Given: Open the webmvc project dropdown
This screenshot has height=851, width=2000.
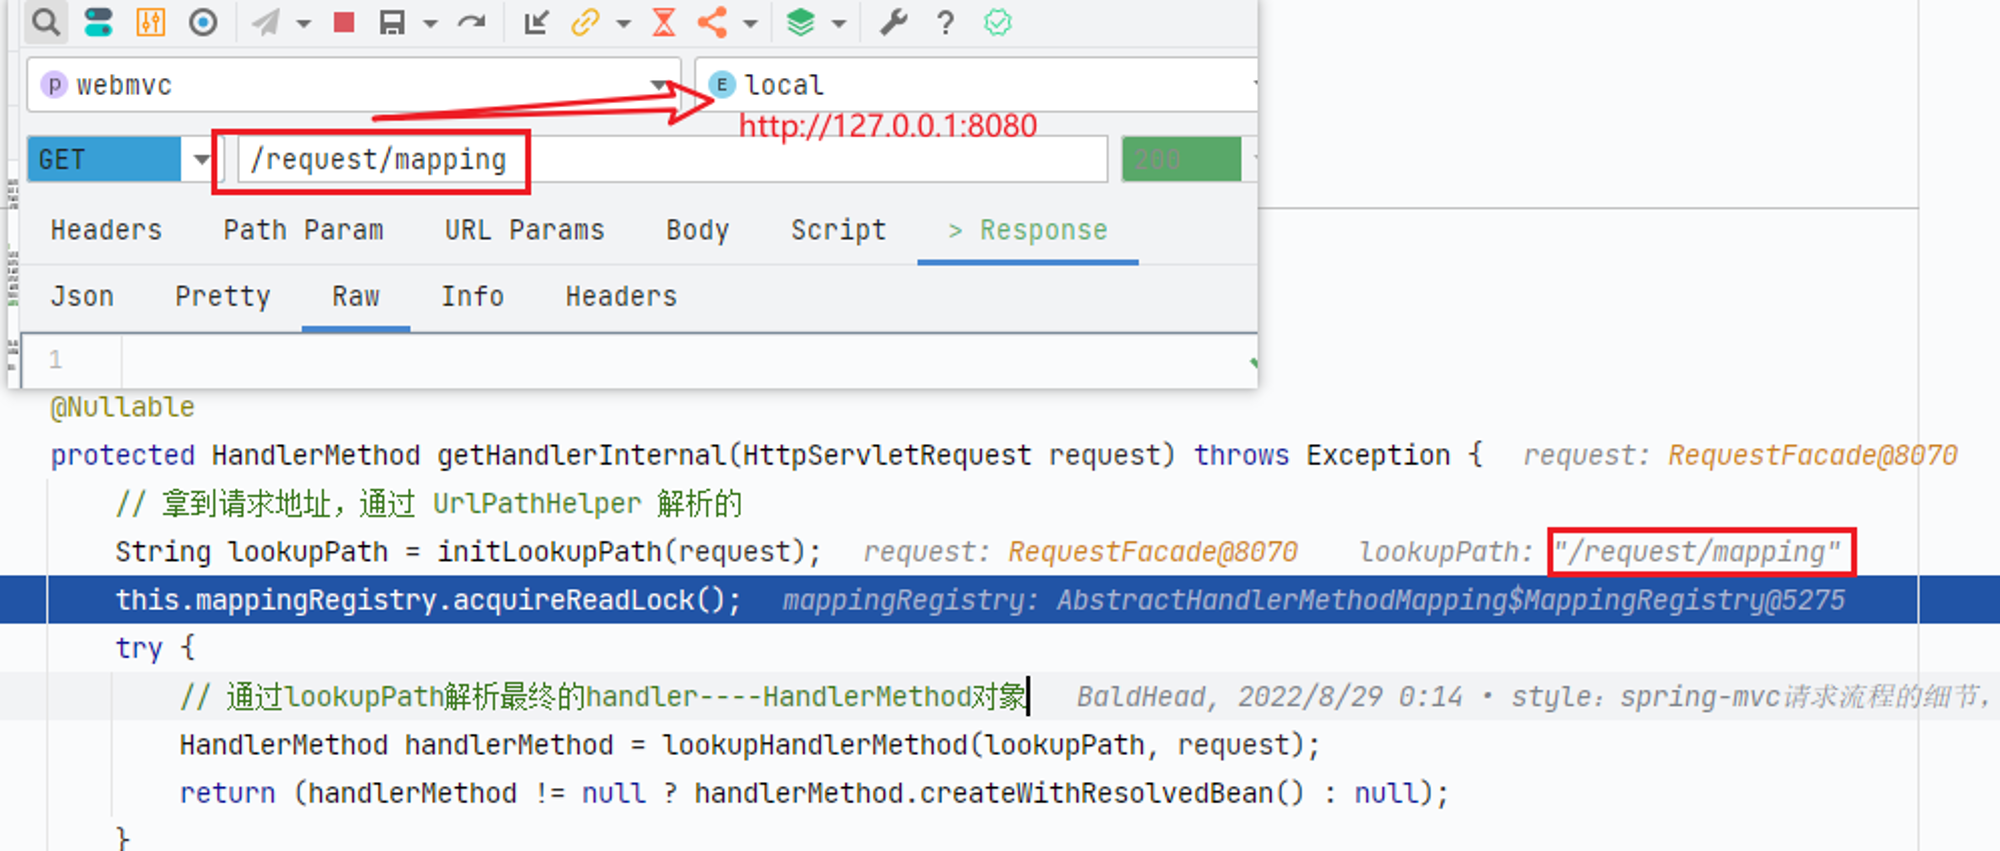Looking at the screenshot, I should (354, 85).
